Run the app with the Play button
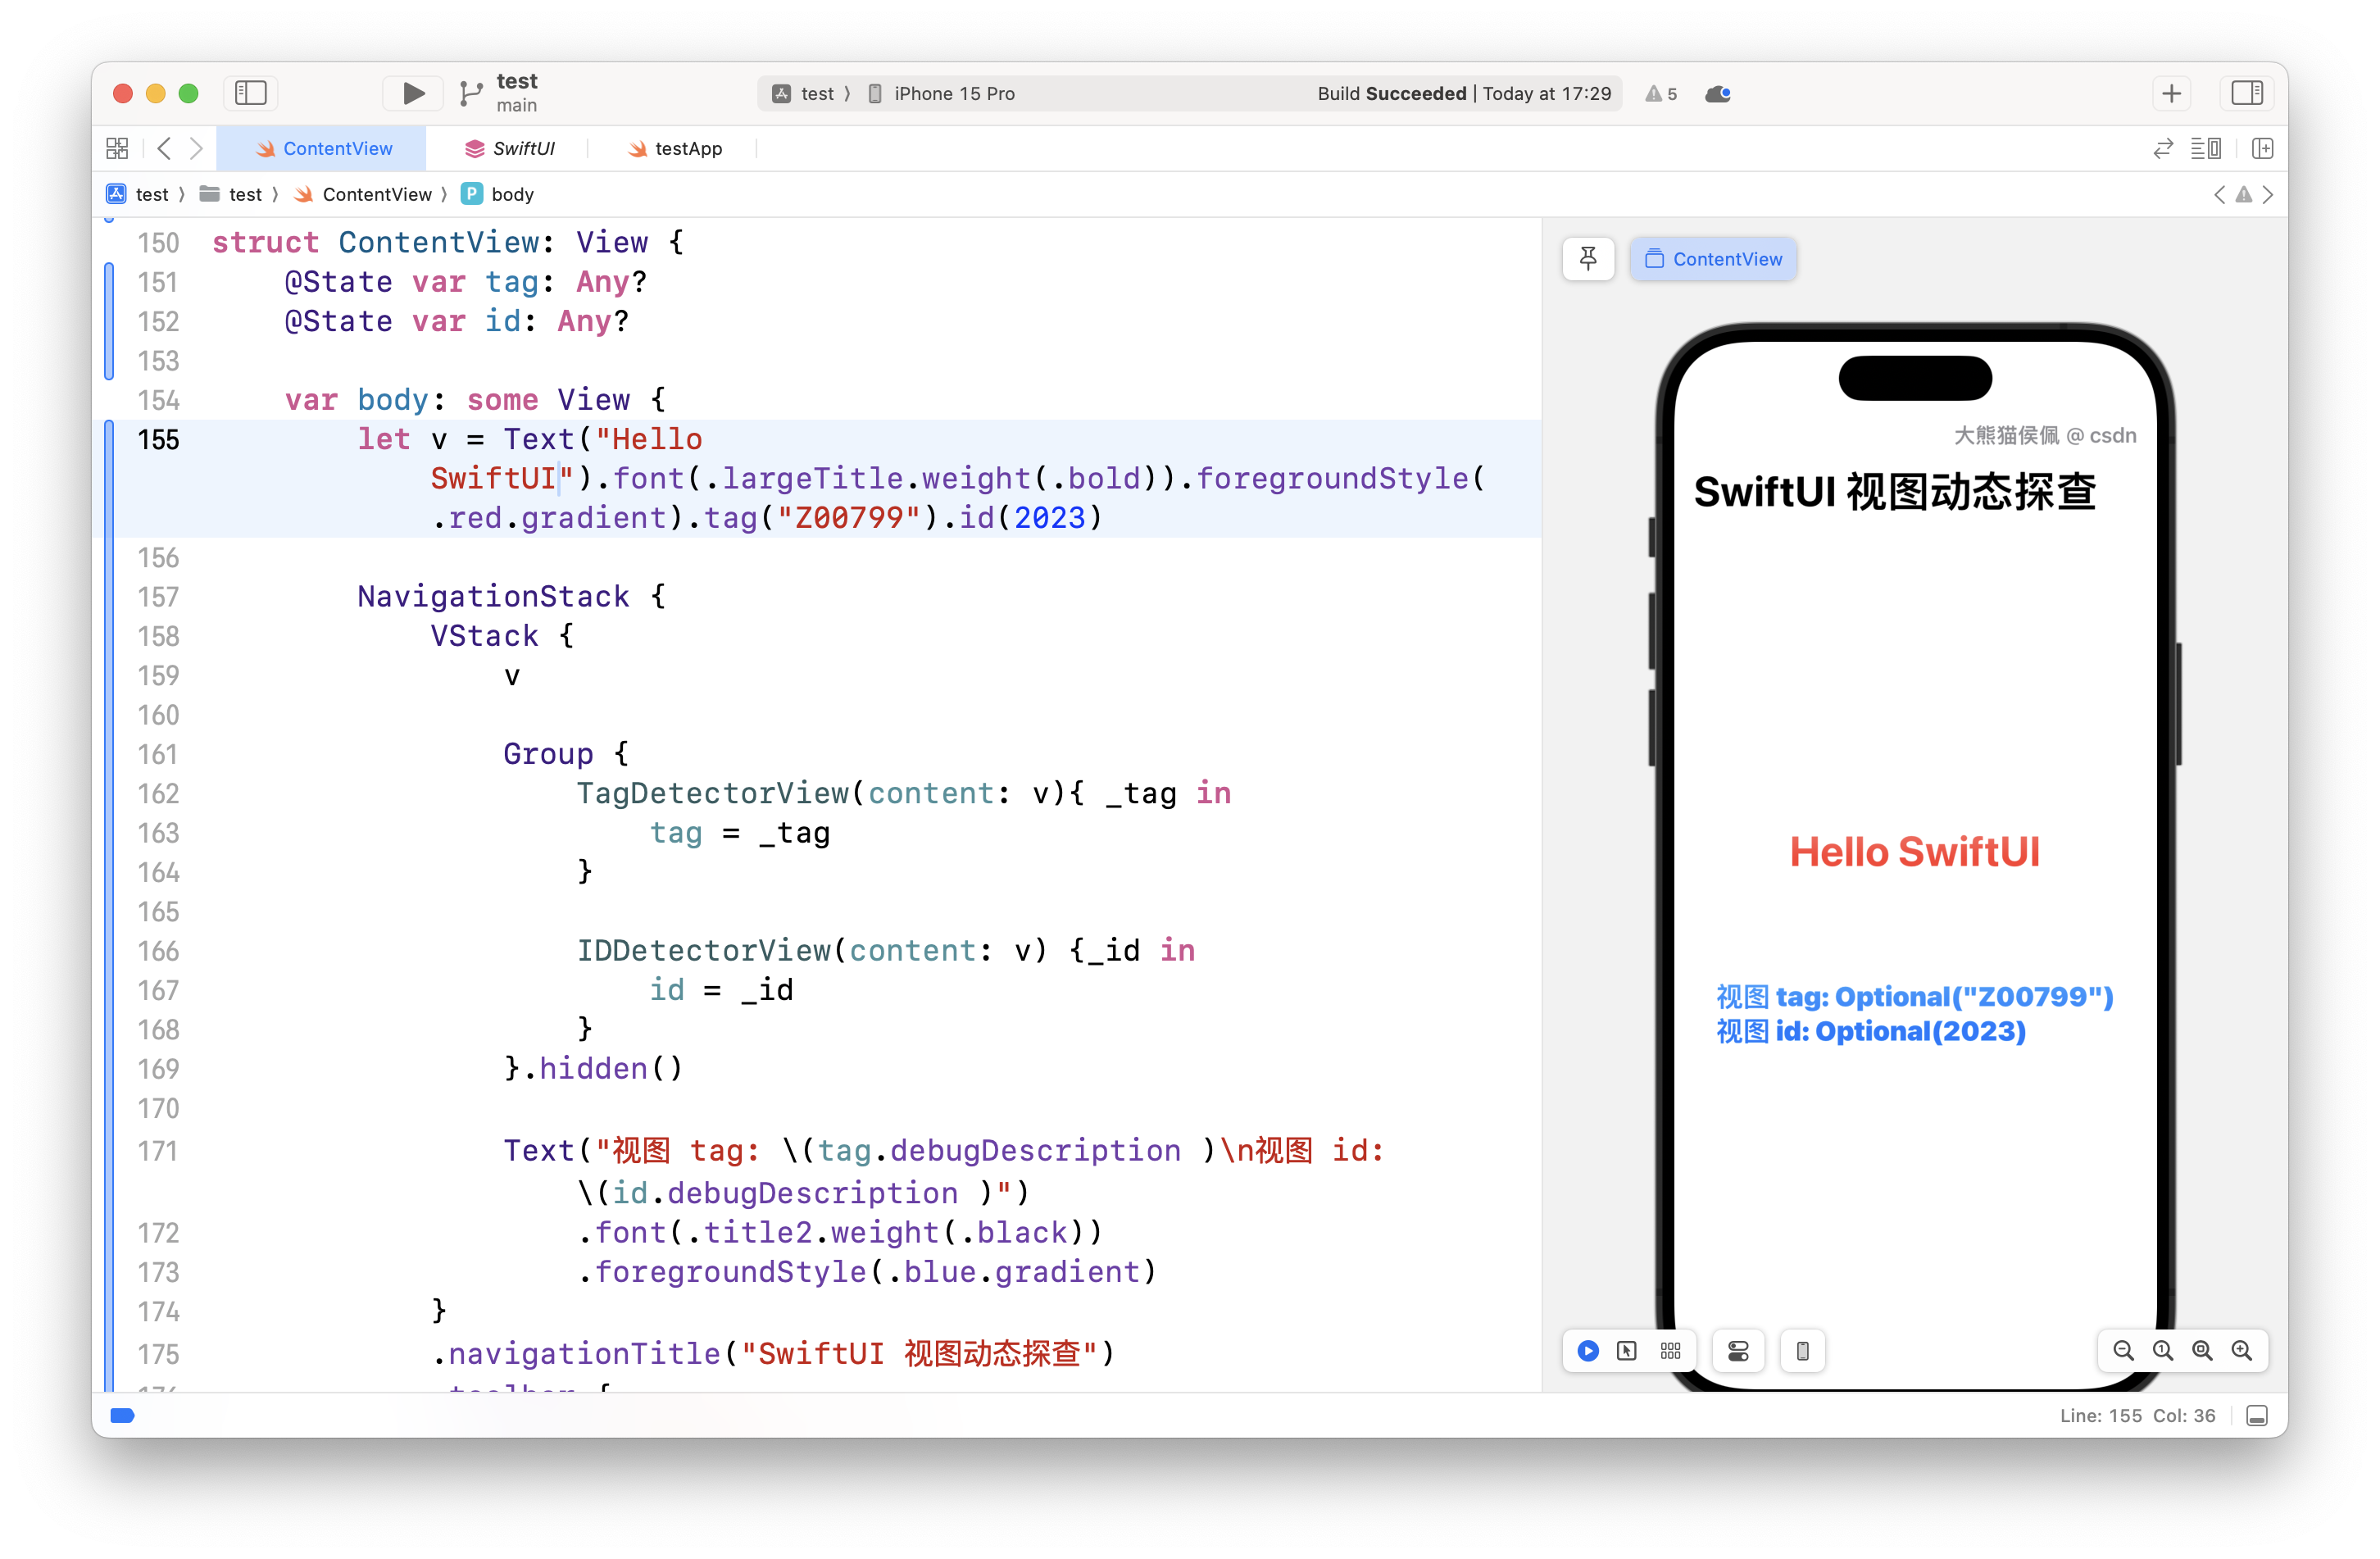Viewport: 2380px width, 1559px height. tap(411, 92)
